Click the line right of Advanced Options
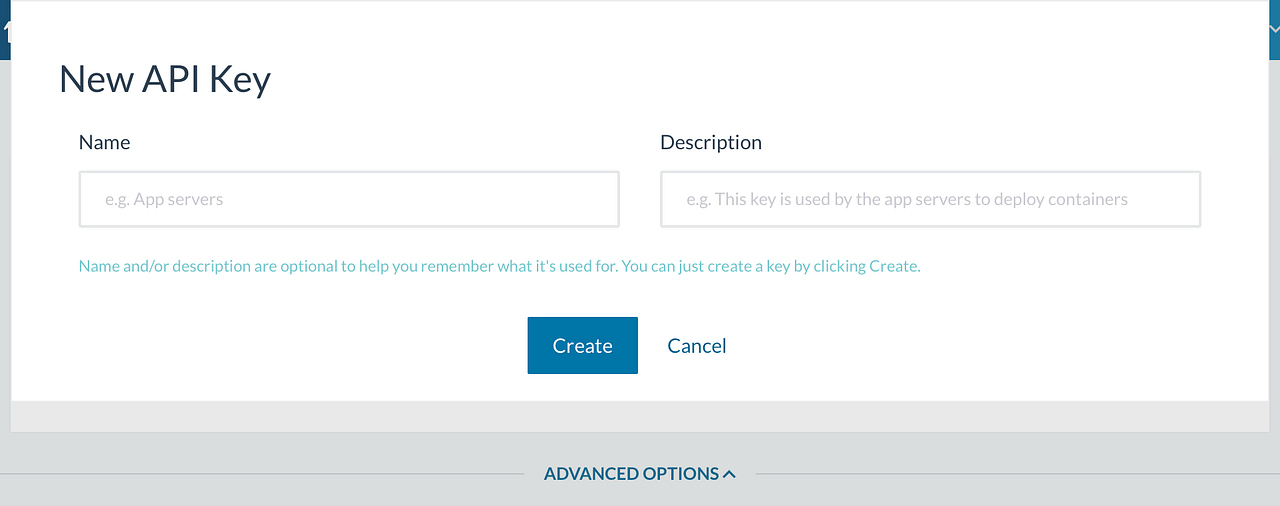The image size is (1280, 506). click(x=1018, y=473)
